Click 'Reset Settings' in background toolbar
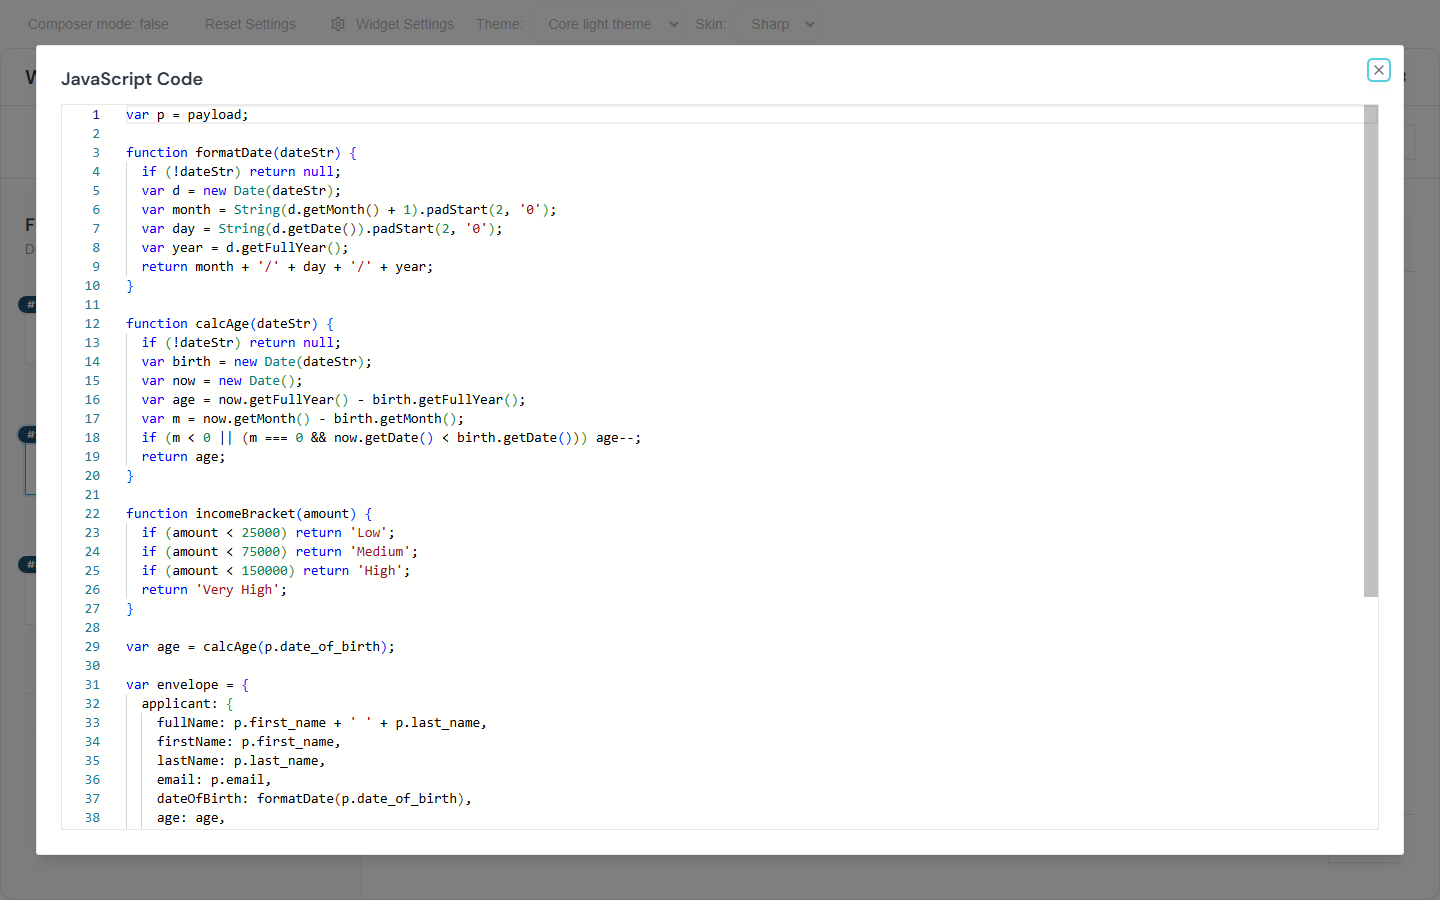1440x900 pixels. click(x=250, y=24)
